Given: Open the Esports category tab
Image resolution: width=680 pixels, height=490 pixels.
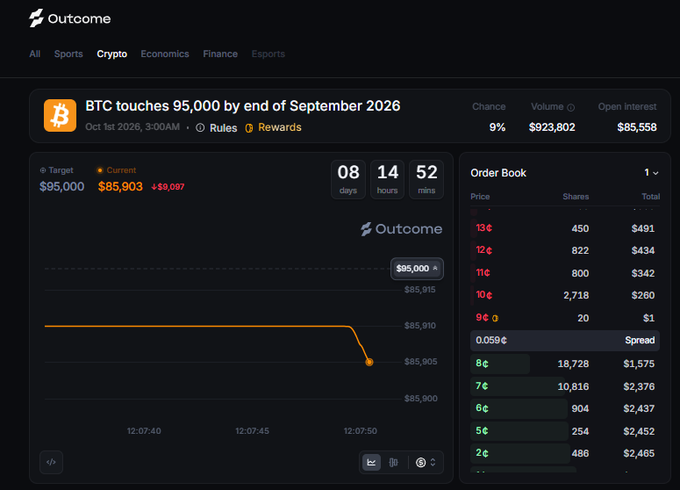Looking at the screenshot, I should [268, 54].
